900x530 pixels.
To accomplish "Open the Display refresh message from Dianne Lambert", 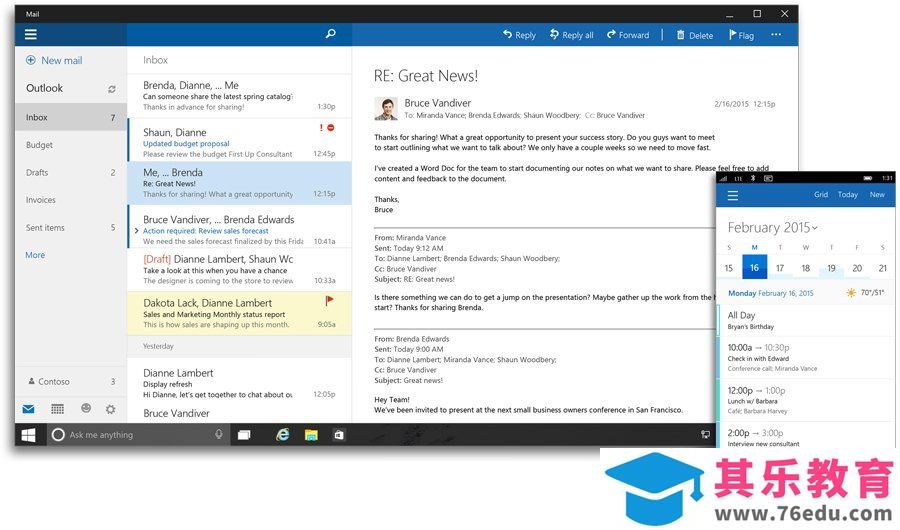I will (239, 383).
